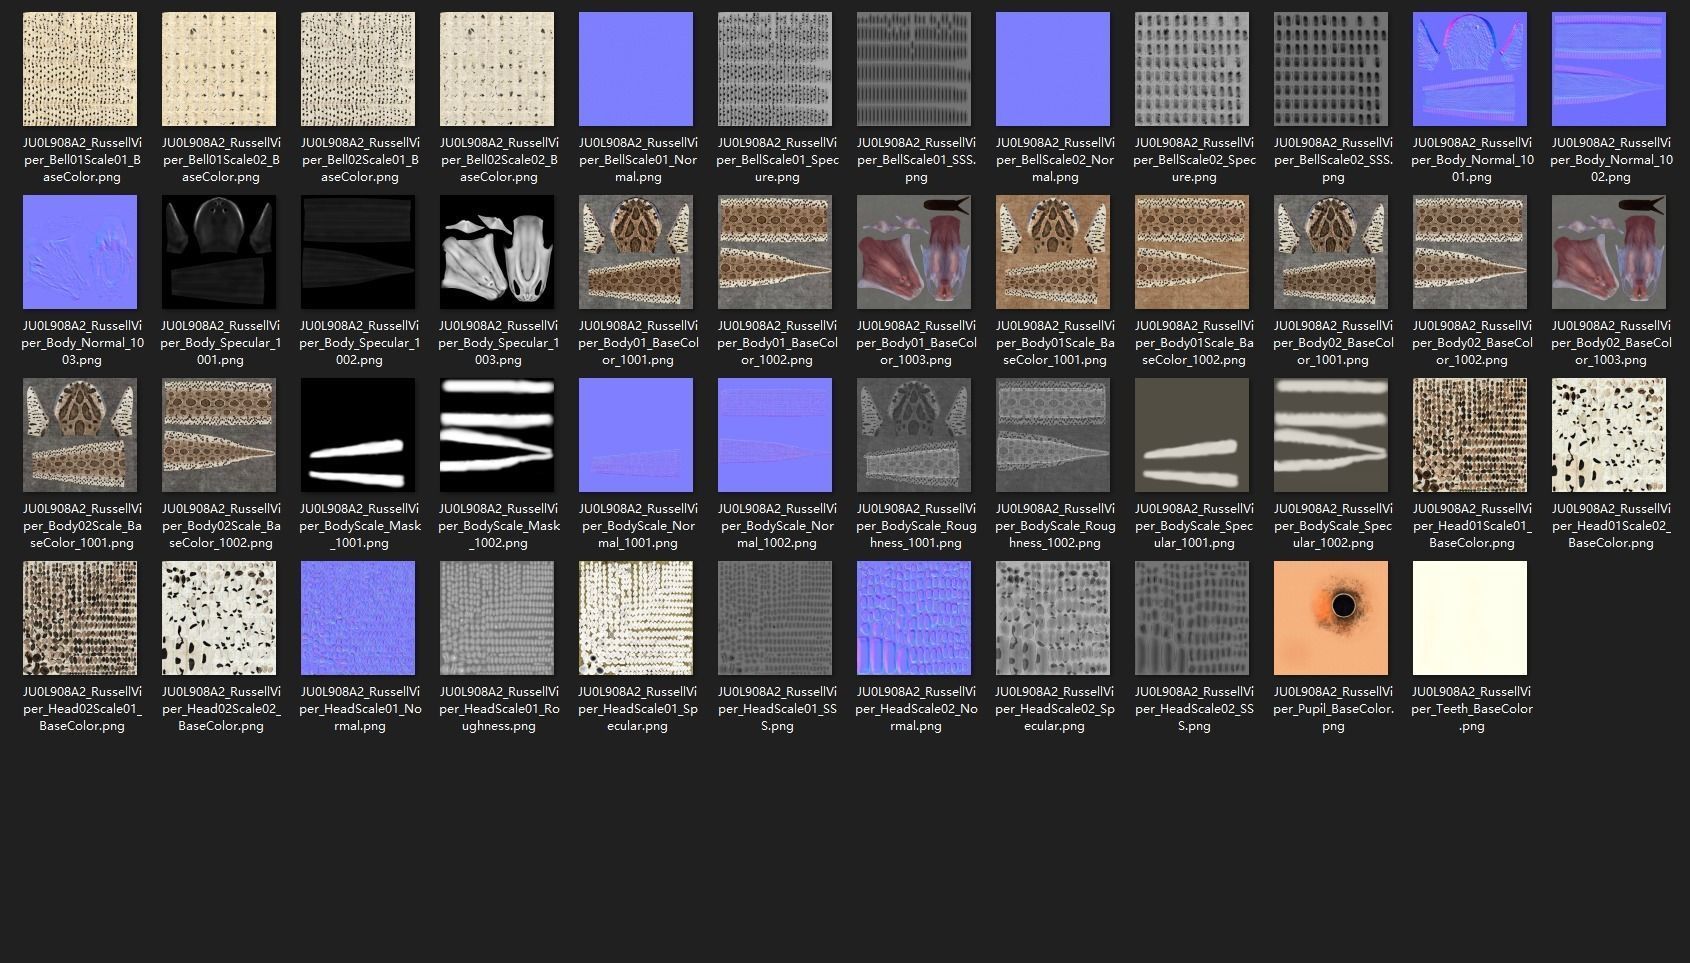The width and height of the screenshot is (1690, 963).
Task: Select the Body_Normal_1001.png thumbnail
Action: click(x=1470, y=69)
